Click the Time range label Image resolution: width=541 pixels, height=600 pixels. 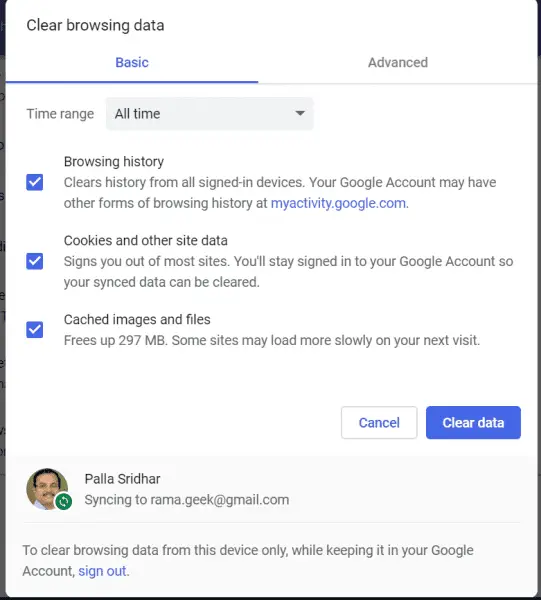tap(60, 114)
